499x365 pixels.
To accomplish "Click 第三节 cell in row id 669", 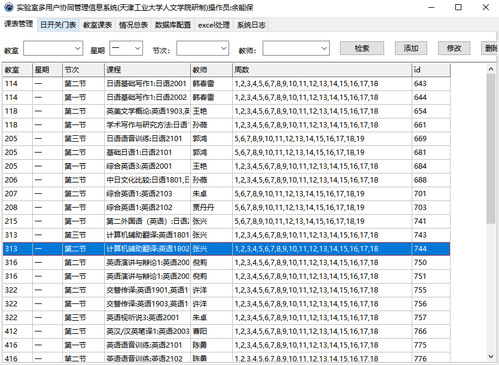I will coord(83,139).
